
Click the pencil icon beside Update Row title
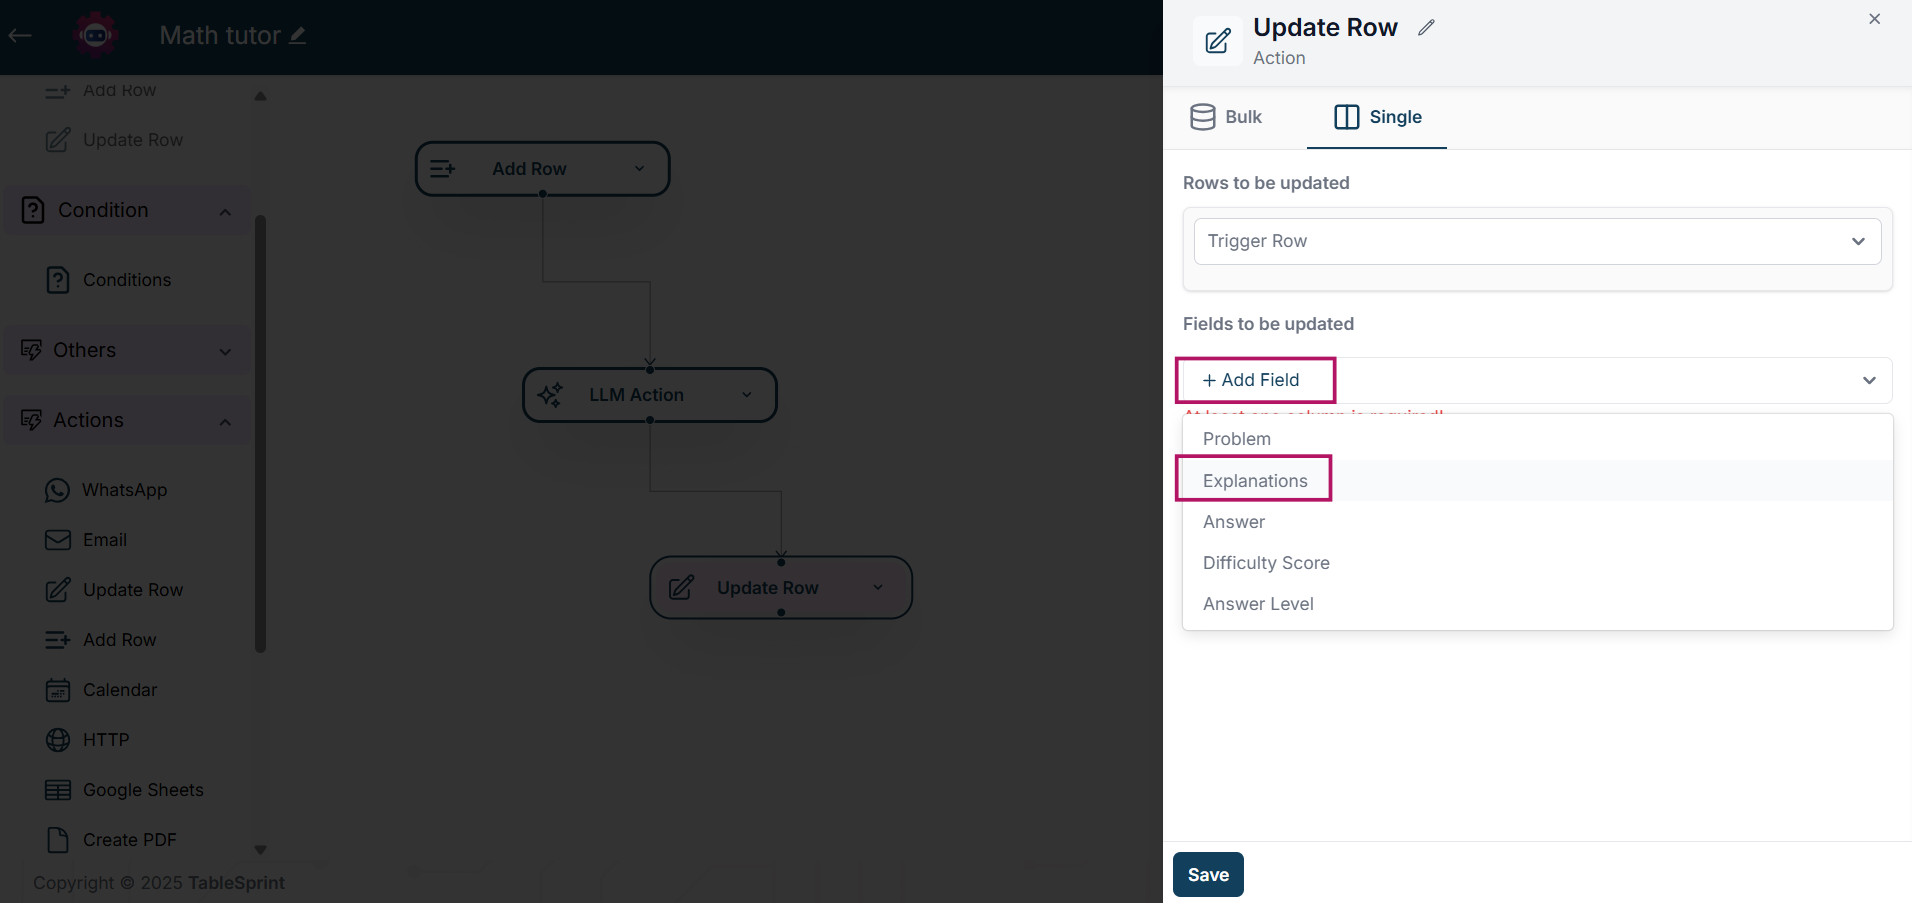1426,28
